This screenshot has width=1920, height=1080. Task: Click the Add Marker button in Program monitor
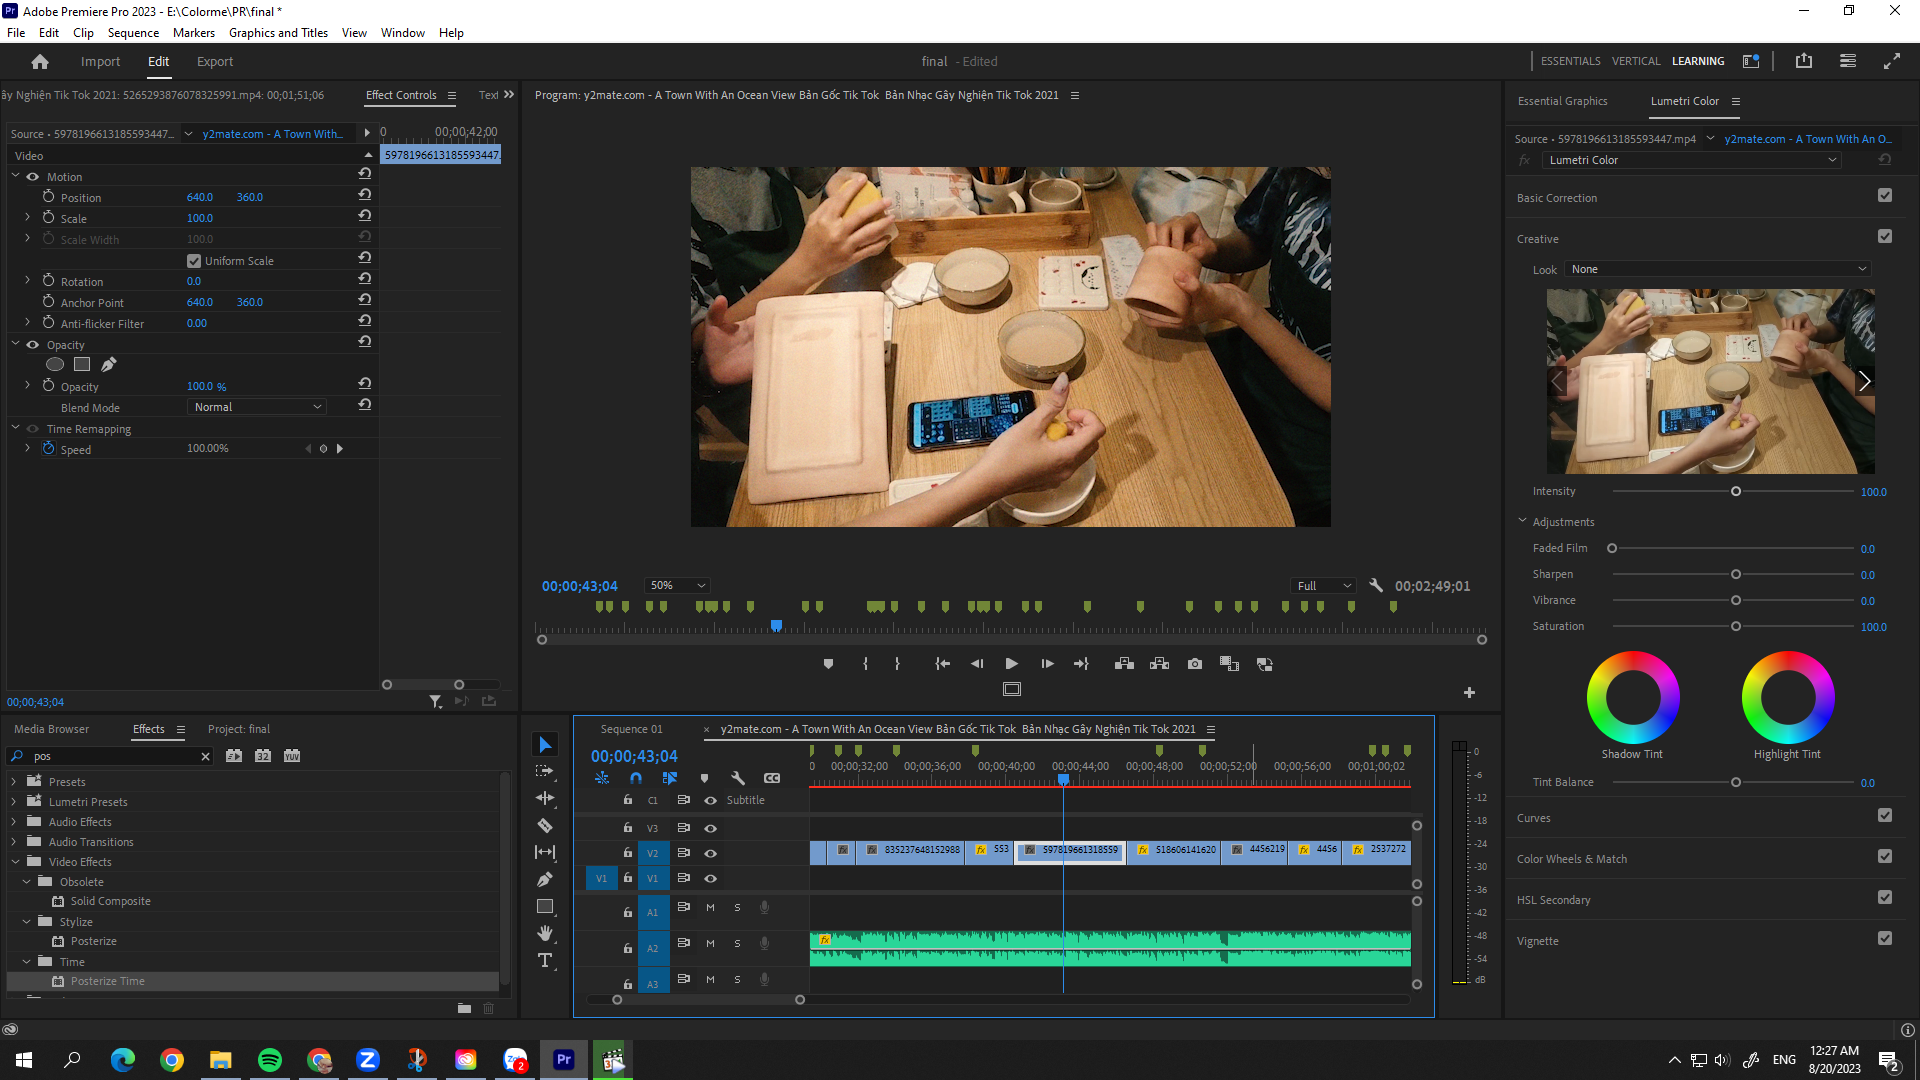(x=828, y=664)
